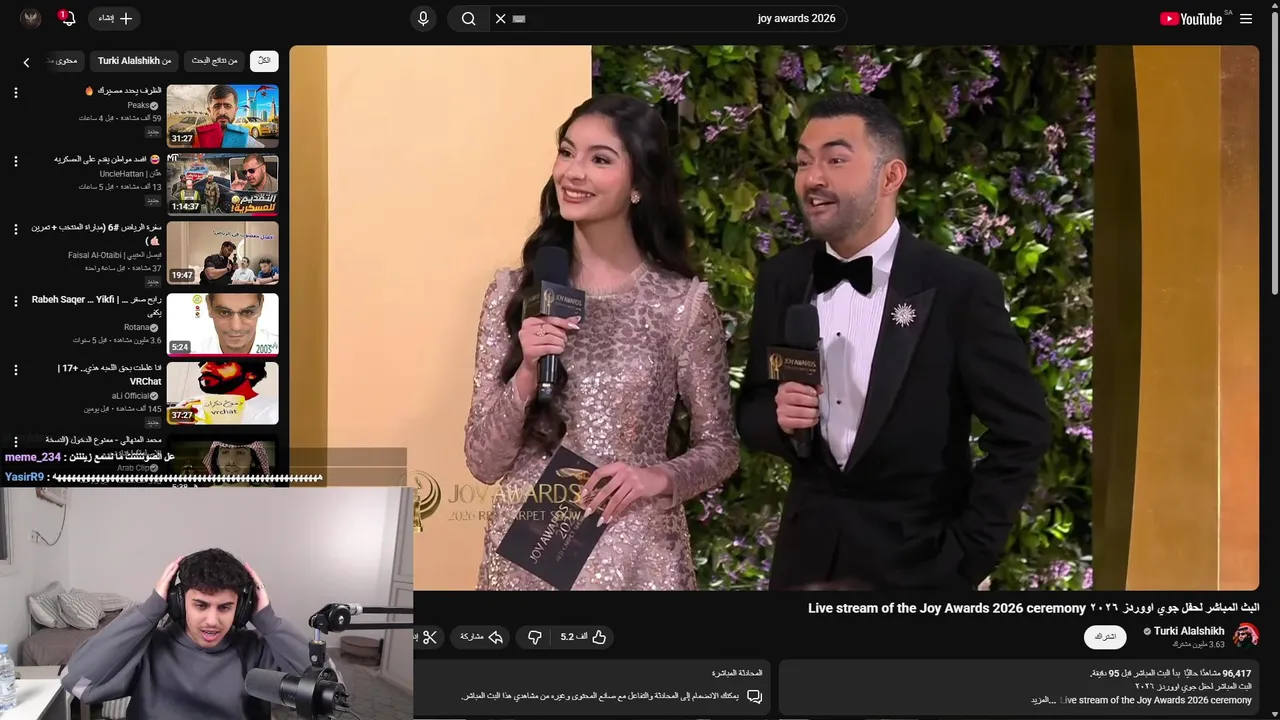Open options menu for the Peaks video
Viewport: 1280px width, 720px height.
(x=15, y=93)
